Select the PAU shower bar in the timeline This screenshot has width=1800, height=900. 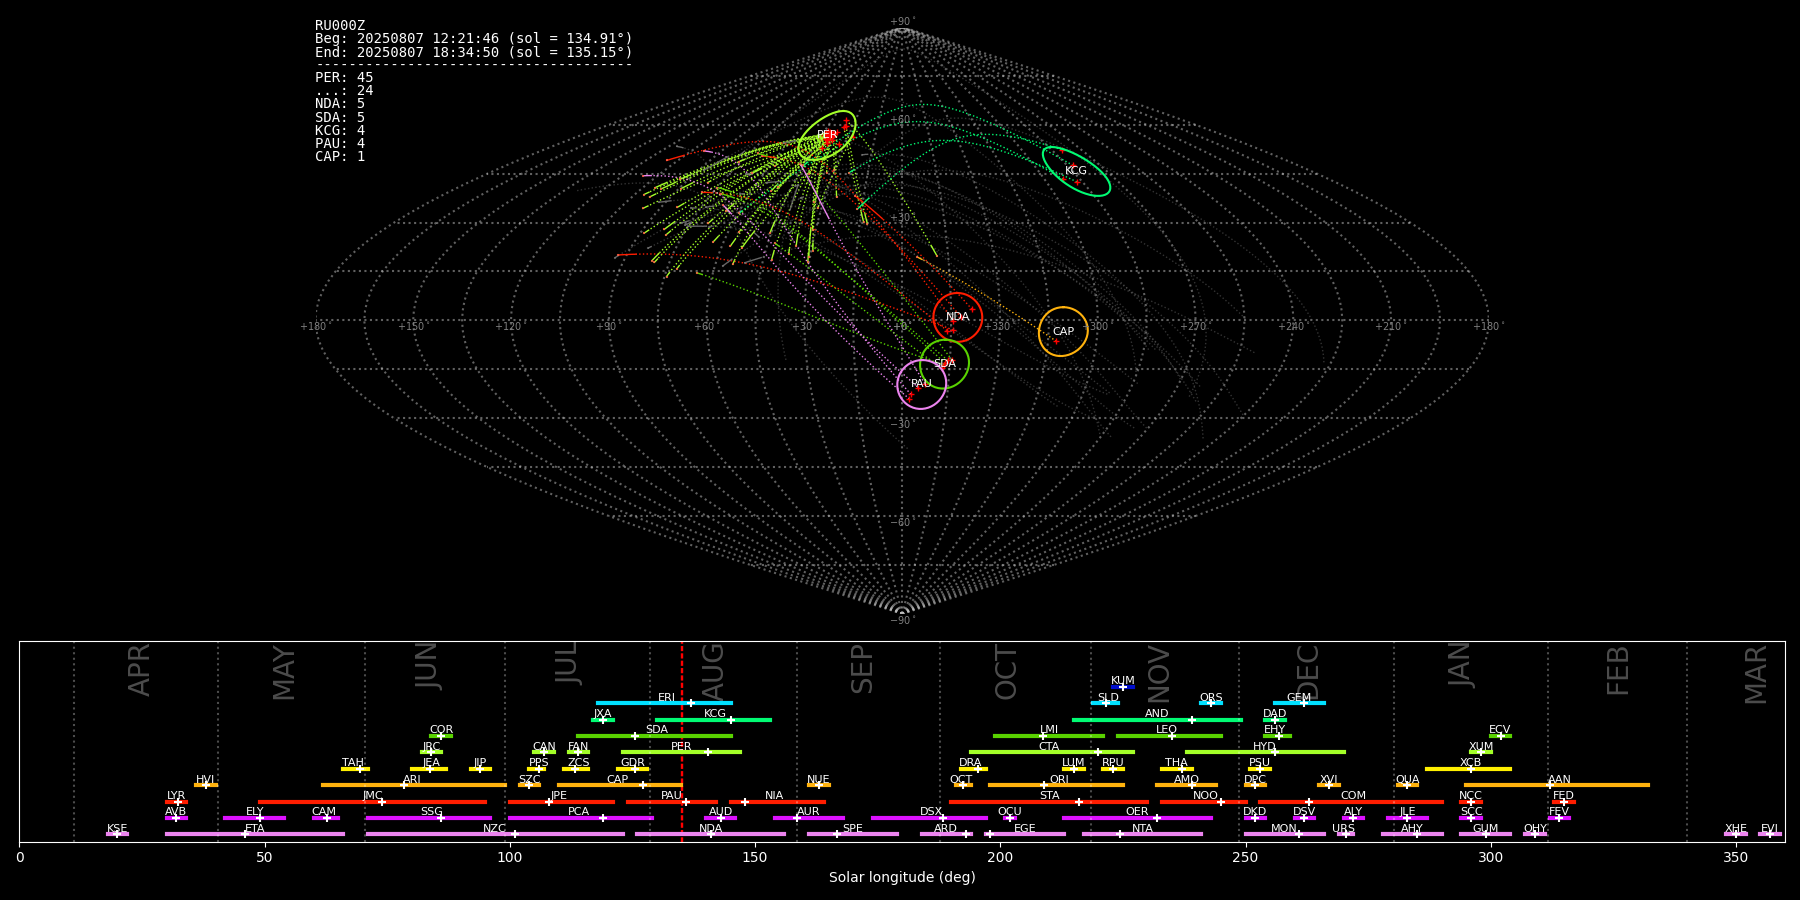click(671, 801)
